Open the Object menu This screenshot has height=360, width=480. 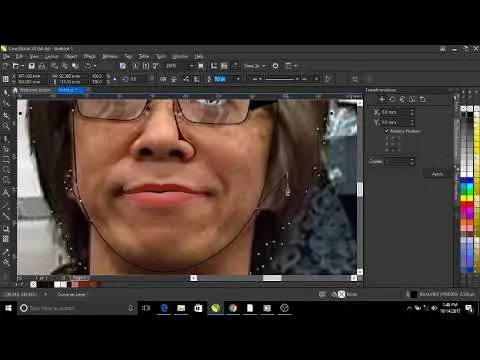pos(71,56)
